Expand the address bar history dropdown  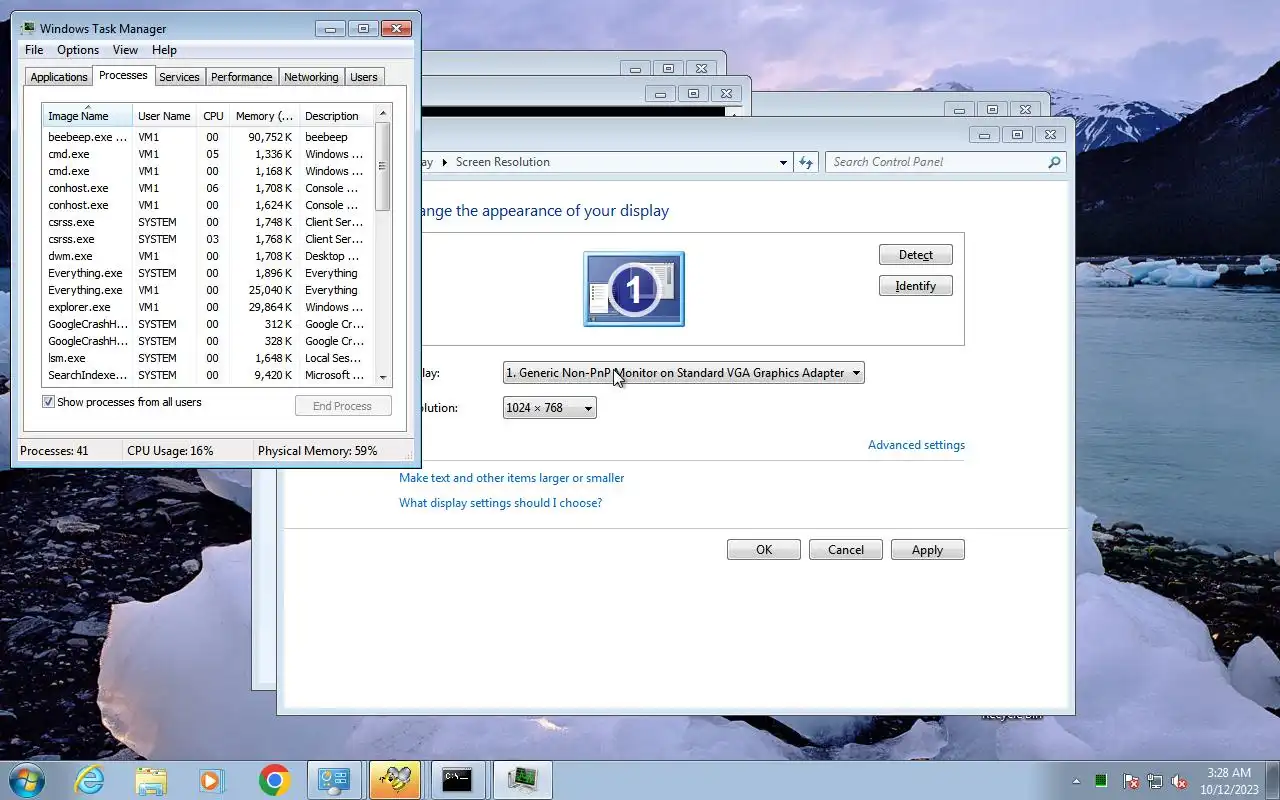pos(783,162)
